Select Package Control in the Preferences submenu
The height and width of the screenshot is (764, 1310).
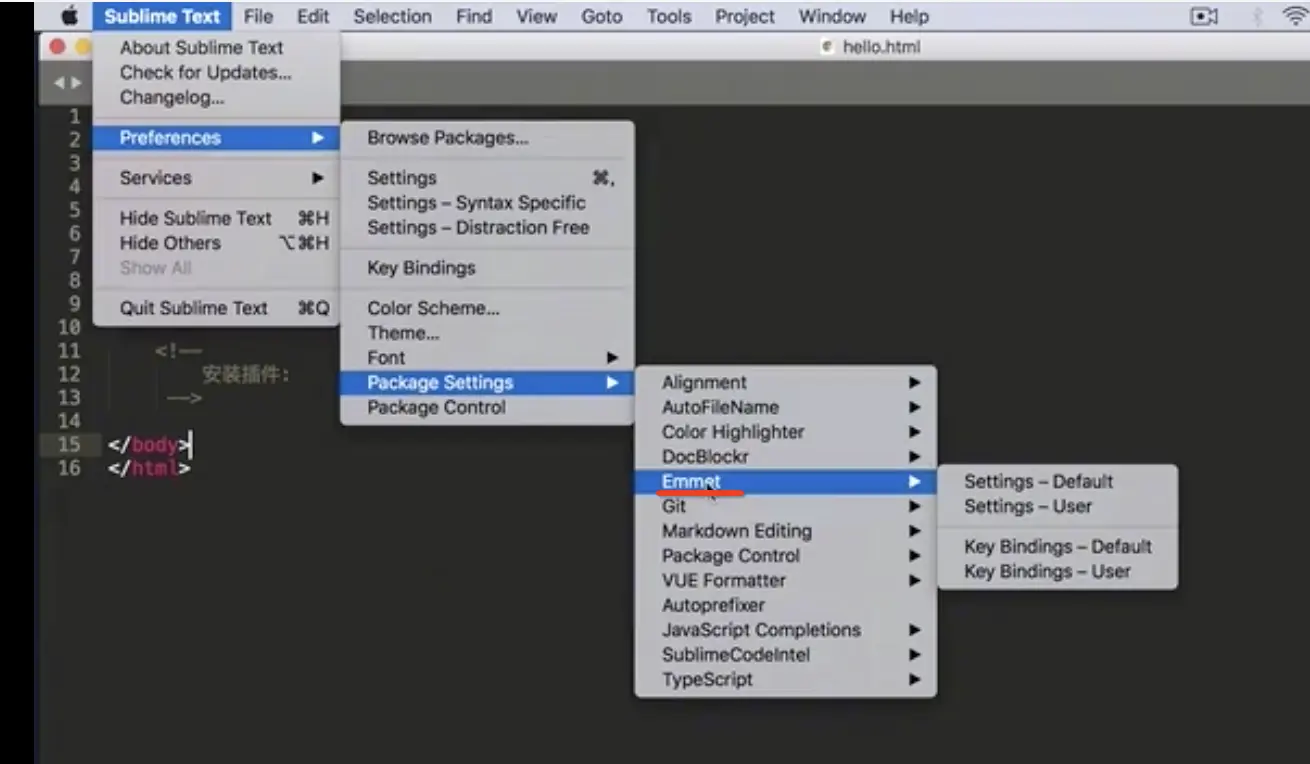[487, 407]
